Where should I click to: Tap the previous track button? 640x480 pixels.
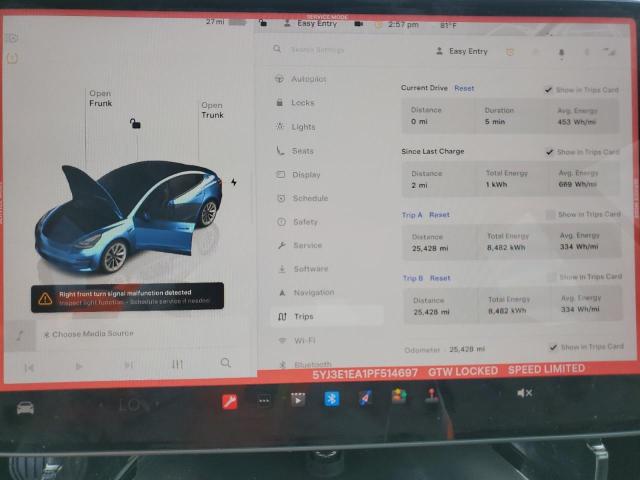[x=29, y=368]
